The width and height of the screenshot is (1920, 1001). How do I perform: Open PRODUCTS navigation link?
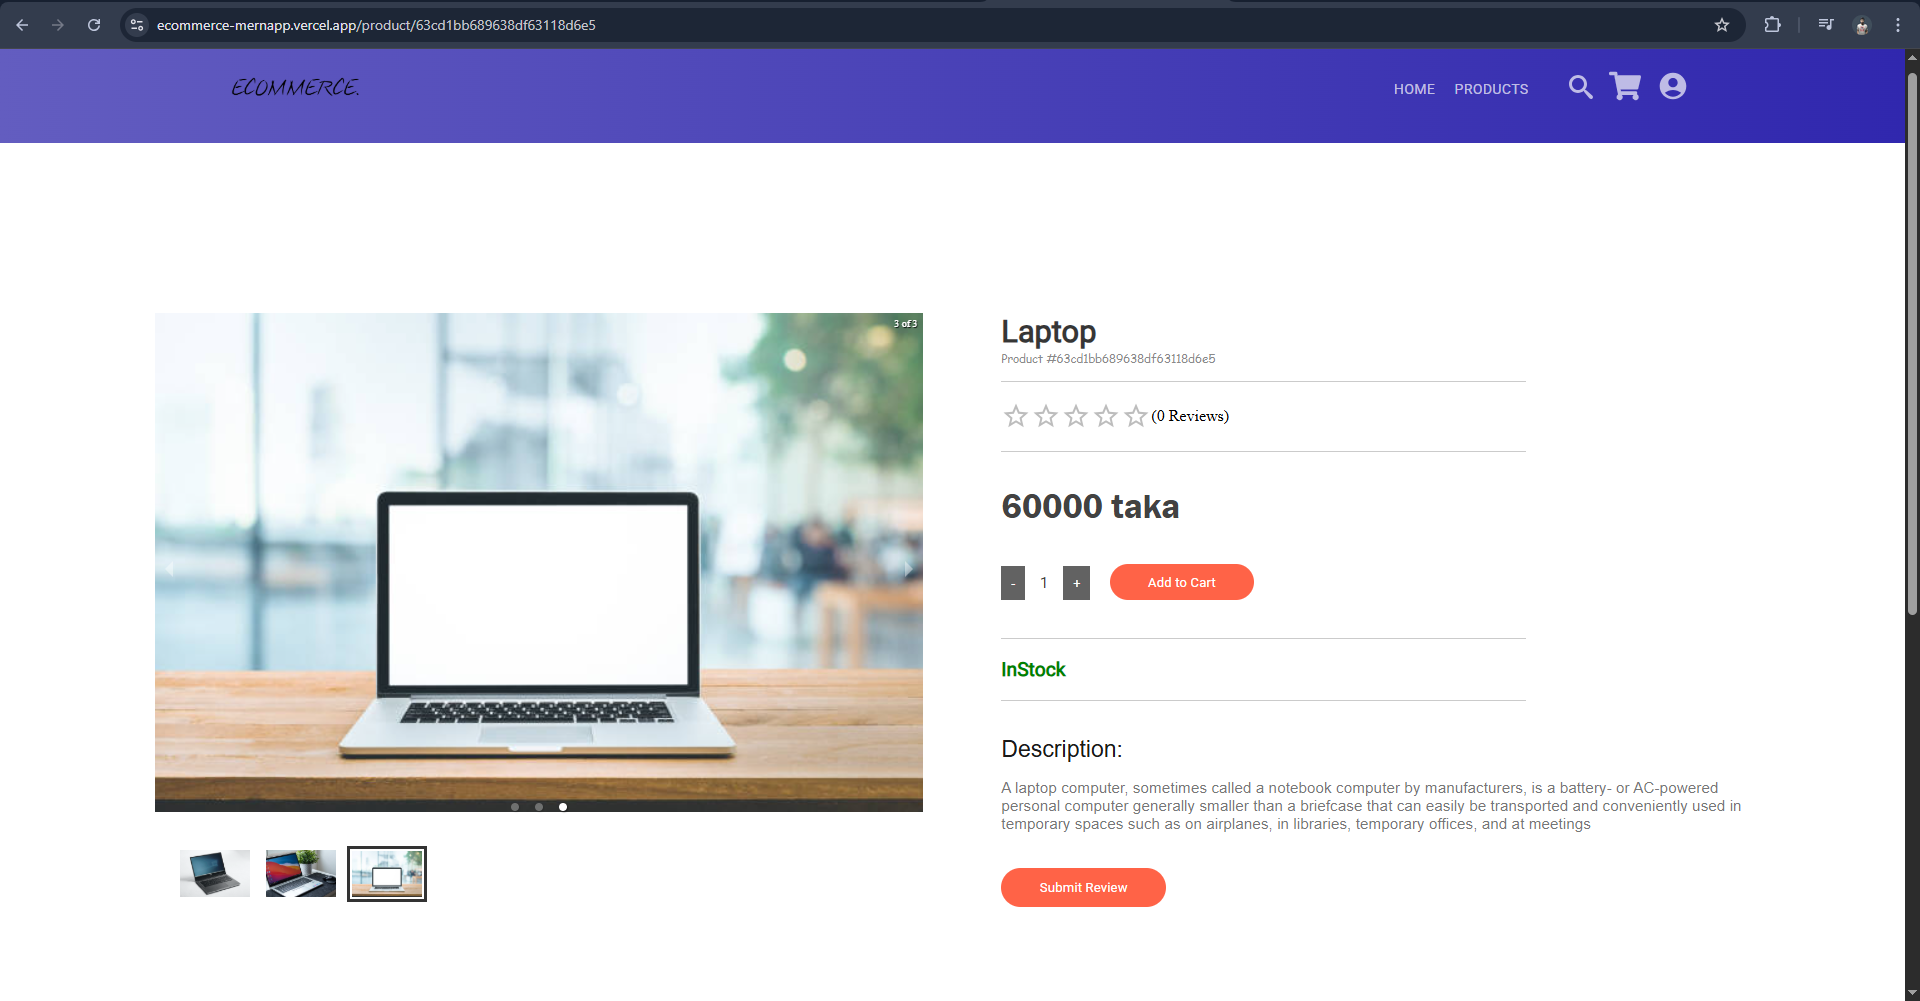click(x=1491, y=89)
